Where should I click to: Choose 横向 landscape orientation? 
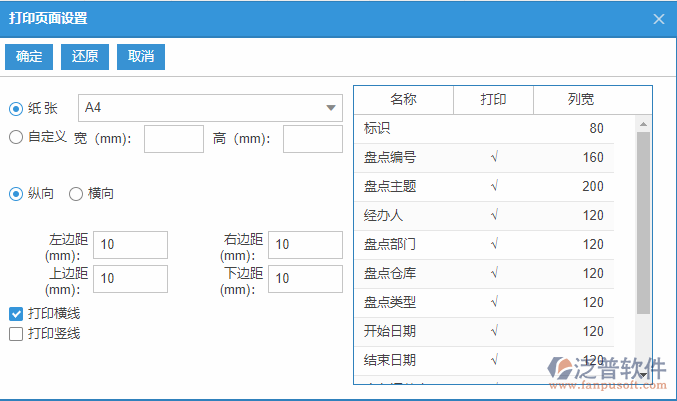coord(76,194)
